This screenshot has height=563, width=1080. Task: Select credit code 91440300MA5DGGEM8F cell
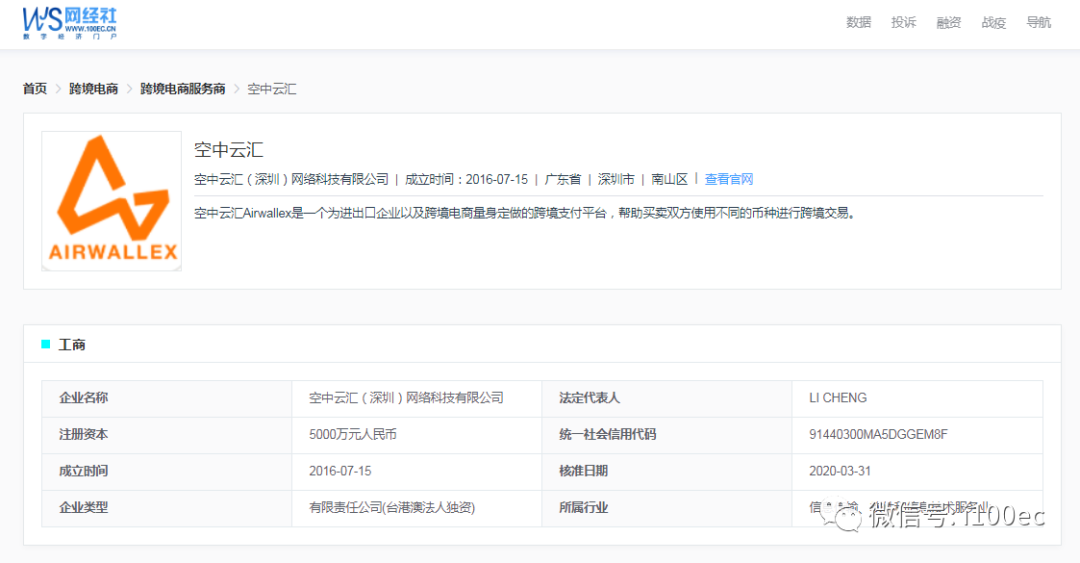tap(877, 434)
